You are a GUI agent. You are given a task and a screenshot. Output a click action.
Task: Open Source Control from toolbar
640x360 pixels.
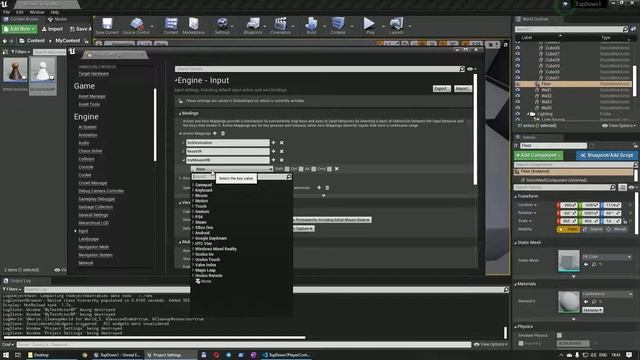[x=136, y=25]
